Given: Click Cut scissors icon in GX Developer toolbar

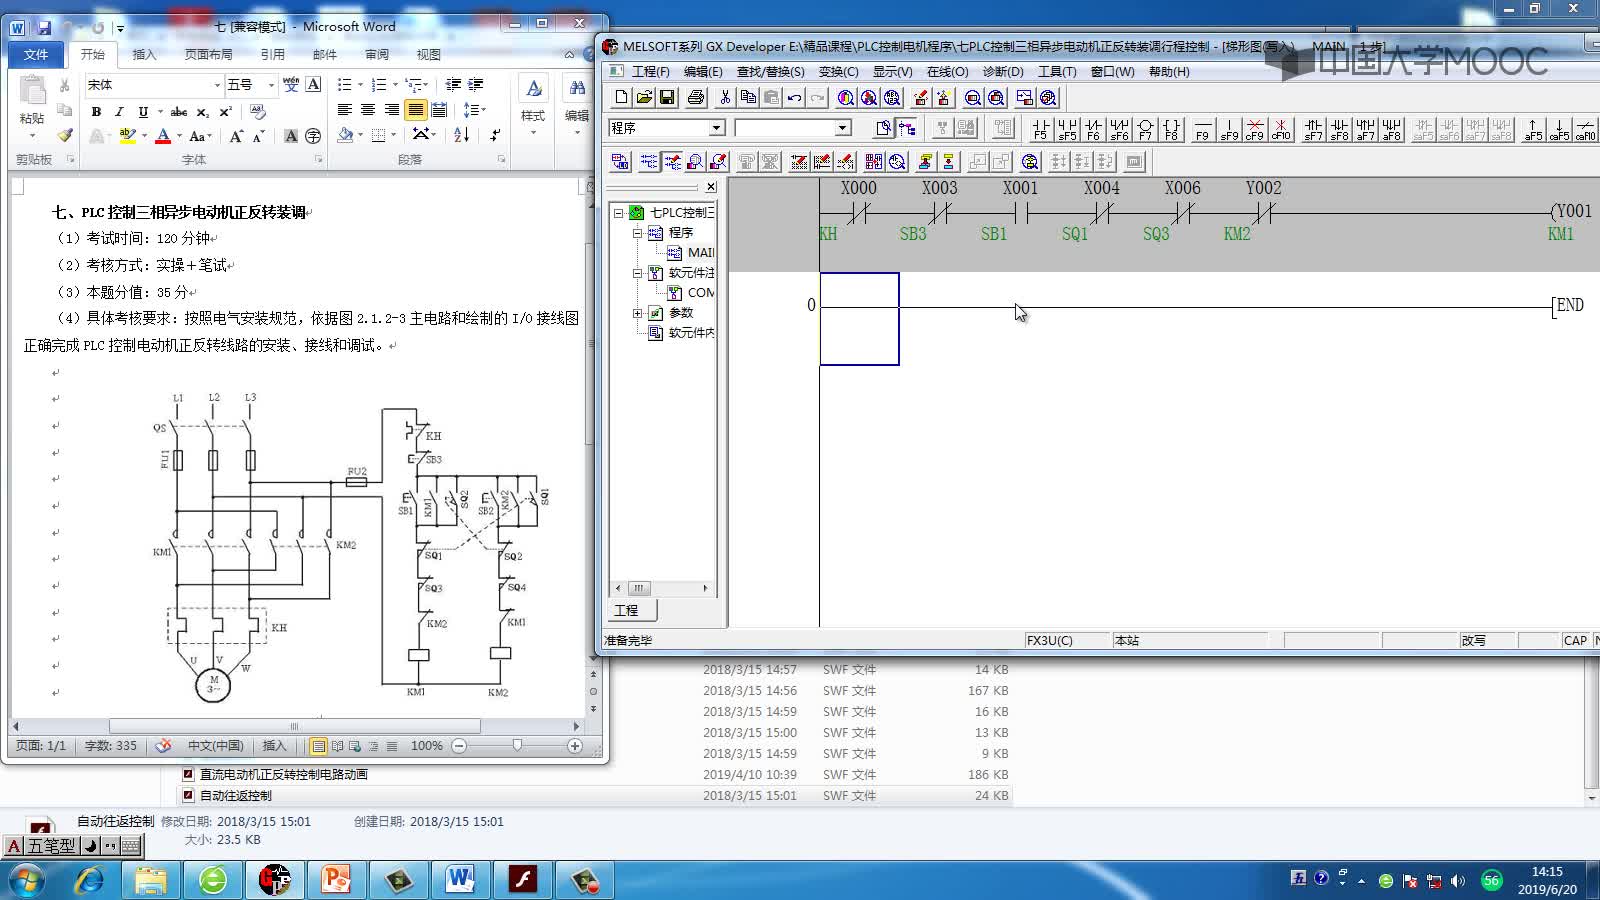Looking at the screenshot, I should click(725, 97).
